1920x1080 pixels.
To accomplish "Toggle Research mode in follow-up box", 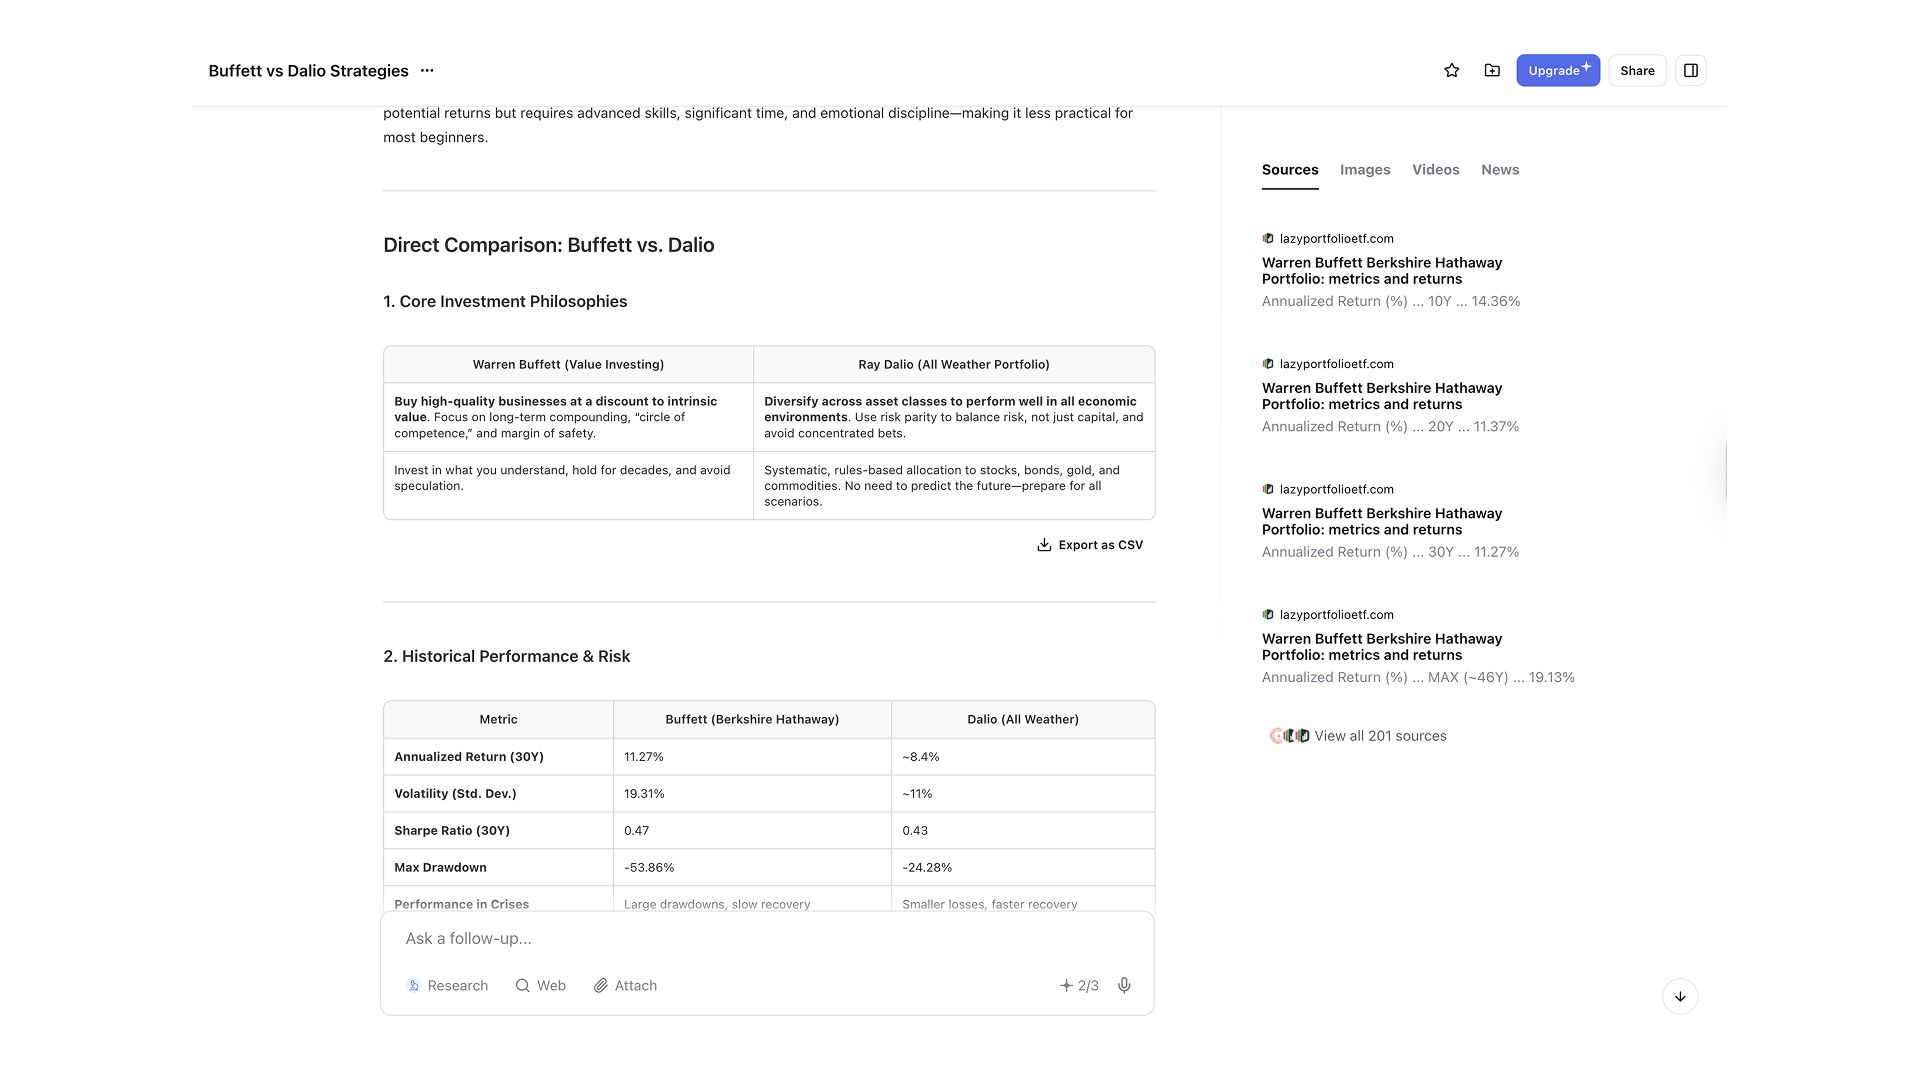I will pyautogui.click(x=447, y=986).
